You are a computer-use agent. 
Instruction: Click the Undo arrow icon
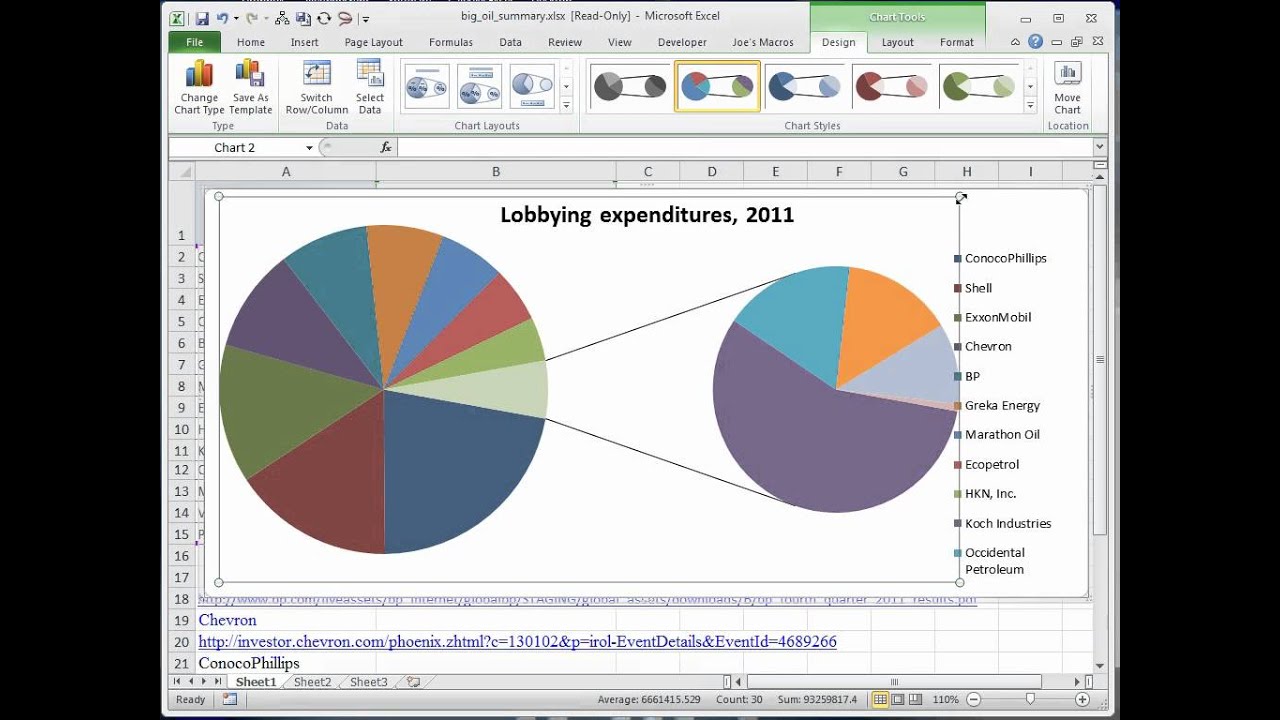coord(222,18)
